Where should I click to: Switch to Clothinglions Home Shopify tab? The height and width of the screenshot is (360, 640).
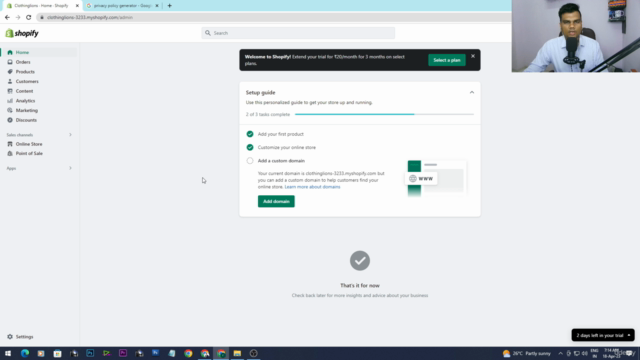tap(42, 6)
